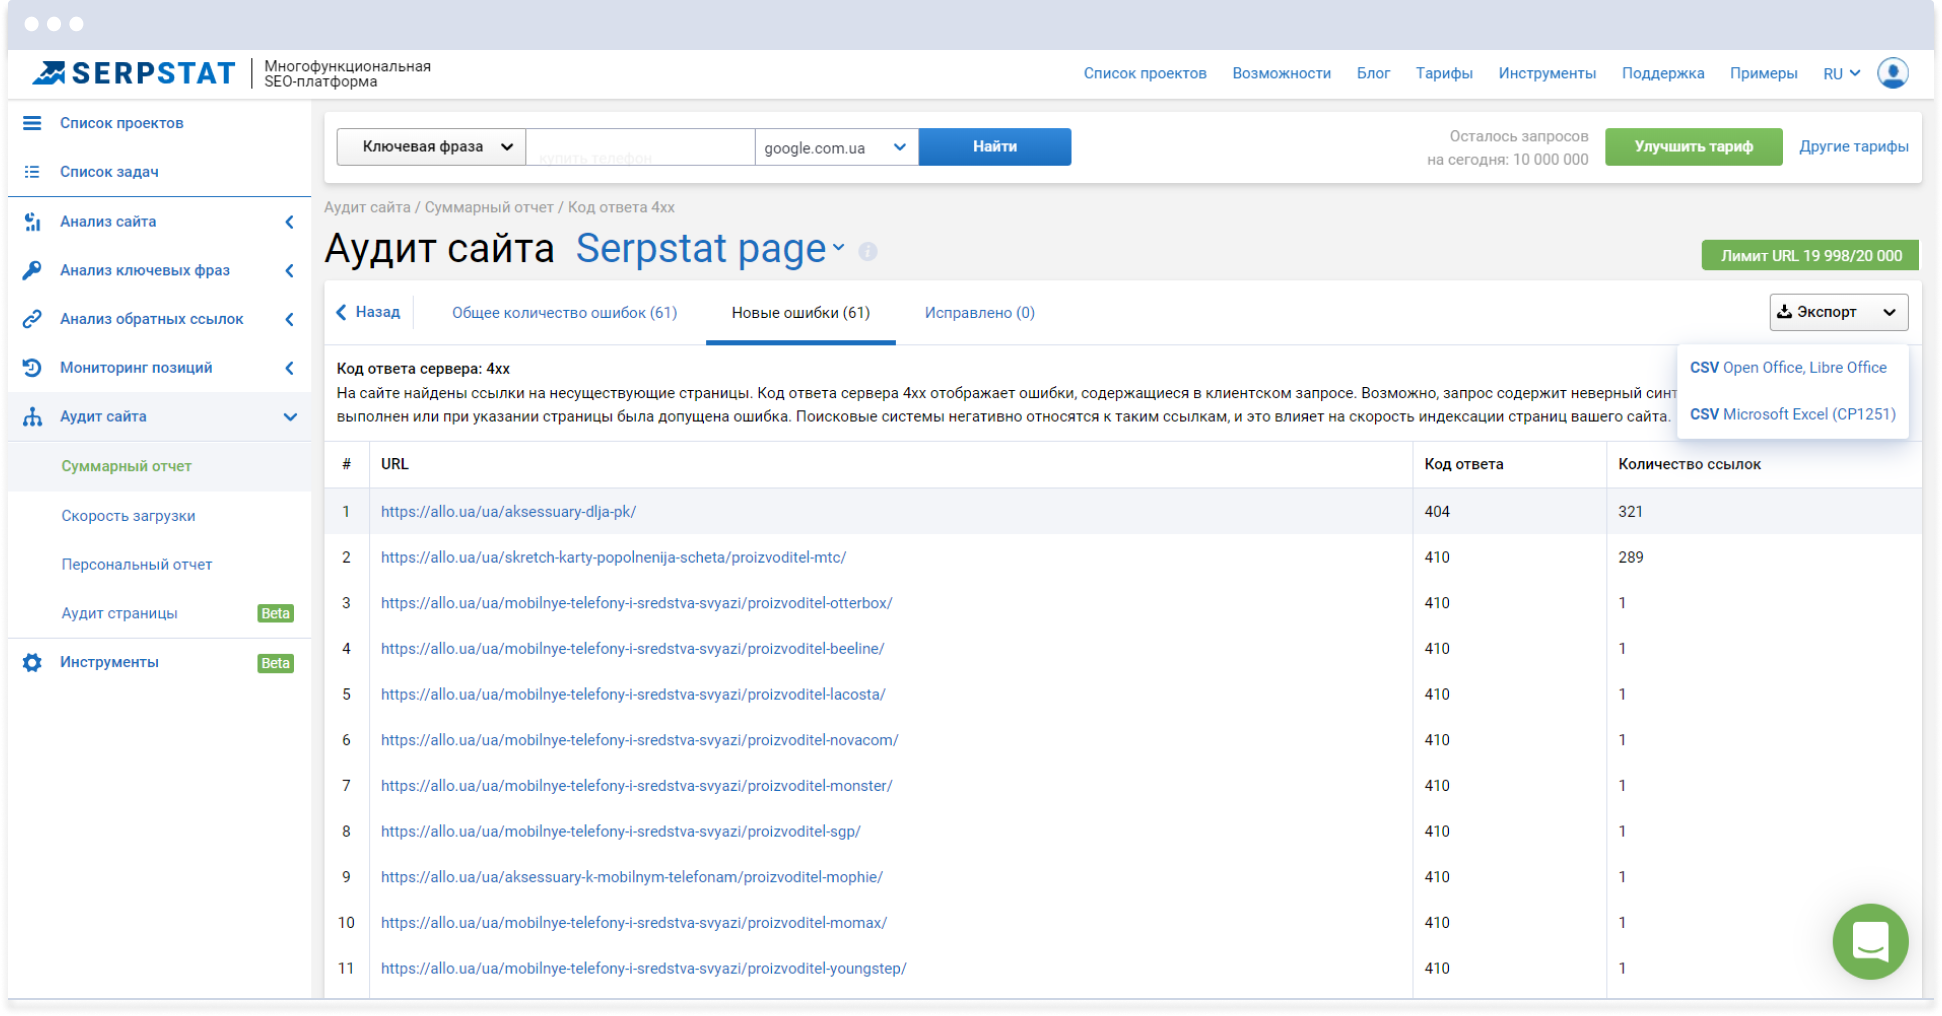This screenshot has width=1942, height=1016.
Task: Click the Beta badge next to Аудит страницы
Action: click(x=275, y=613)
